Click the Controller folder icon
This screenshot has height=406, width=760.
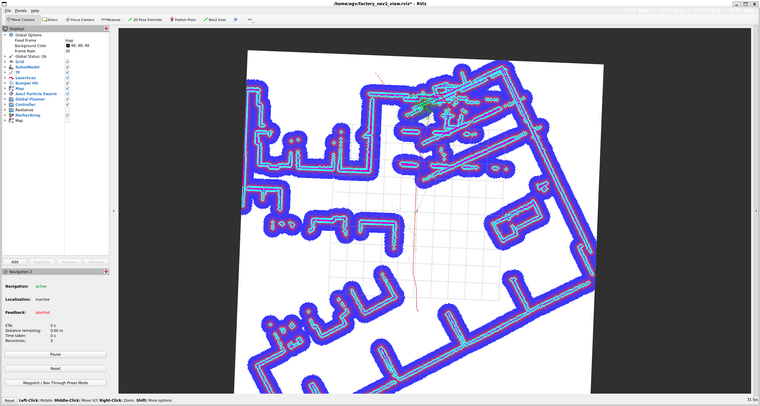coord(11,105)
